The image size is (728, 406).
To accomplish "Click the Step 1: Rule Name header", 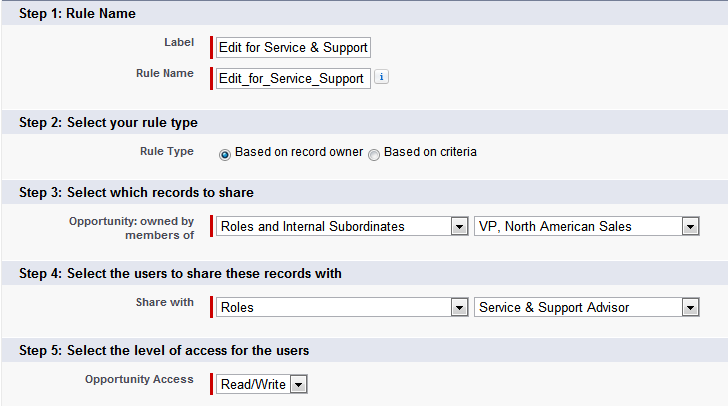I will pos(77,14).
